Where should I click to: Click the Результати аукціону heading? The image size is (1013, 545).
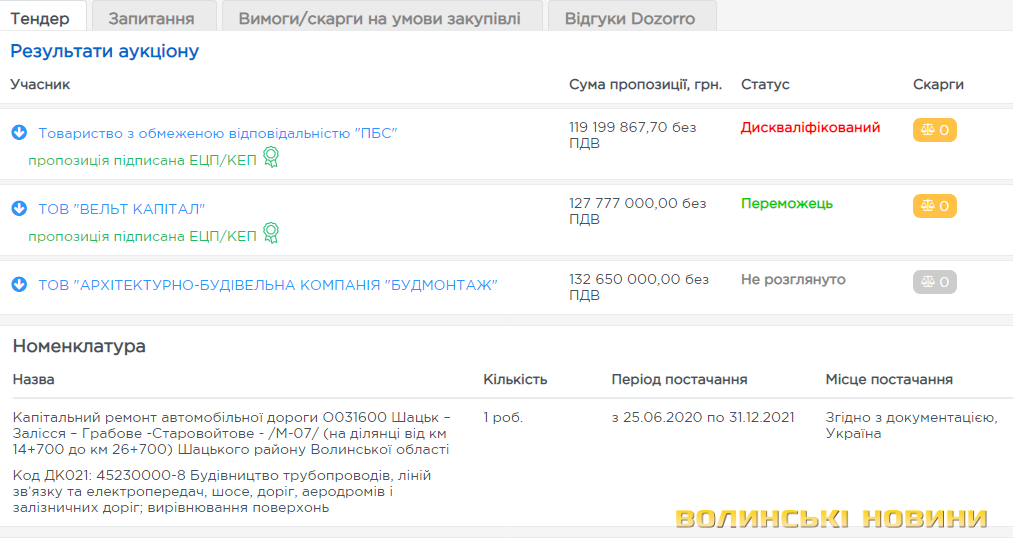tap(105, 51)
